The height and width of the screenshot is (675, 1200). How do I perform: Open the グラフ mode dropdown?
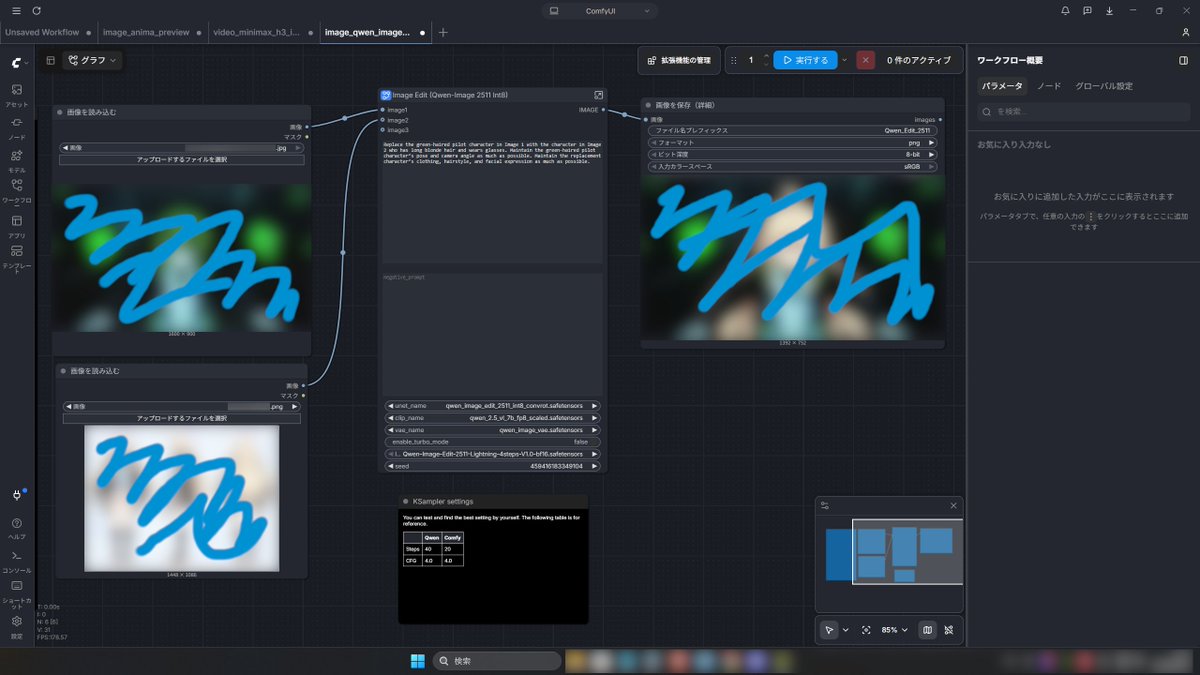click(x=92, y=60)
